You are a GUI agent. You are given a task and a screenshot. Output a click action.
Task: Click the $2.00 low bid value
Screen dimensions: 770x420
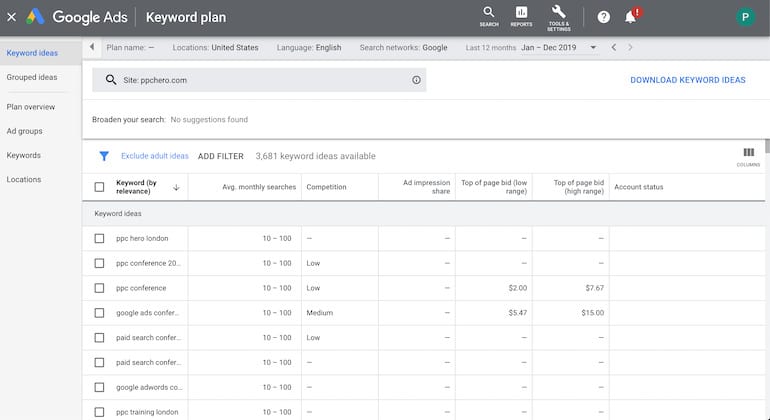coord(518,288)
